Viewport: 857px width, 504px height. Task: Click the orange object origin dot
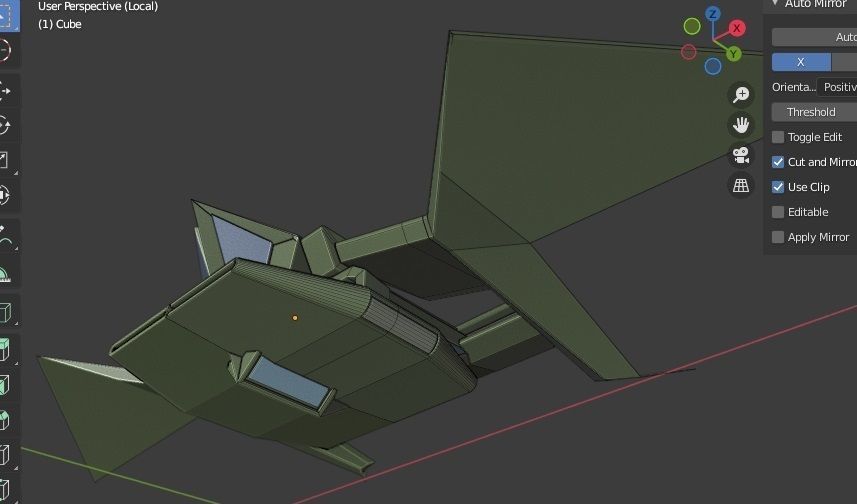[x=295, y=318]
